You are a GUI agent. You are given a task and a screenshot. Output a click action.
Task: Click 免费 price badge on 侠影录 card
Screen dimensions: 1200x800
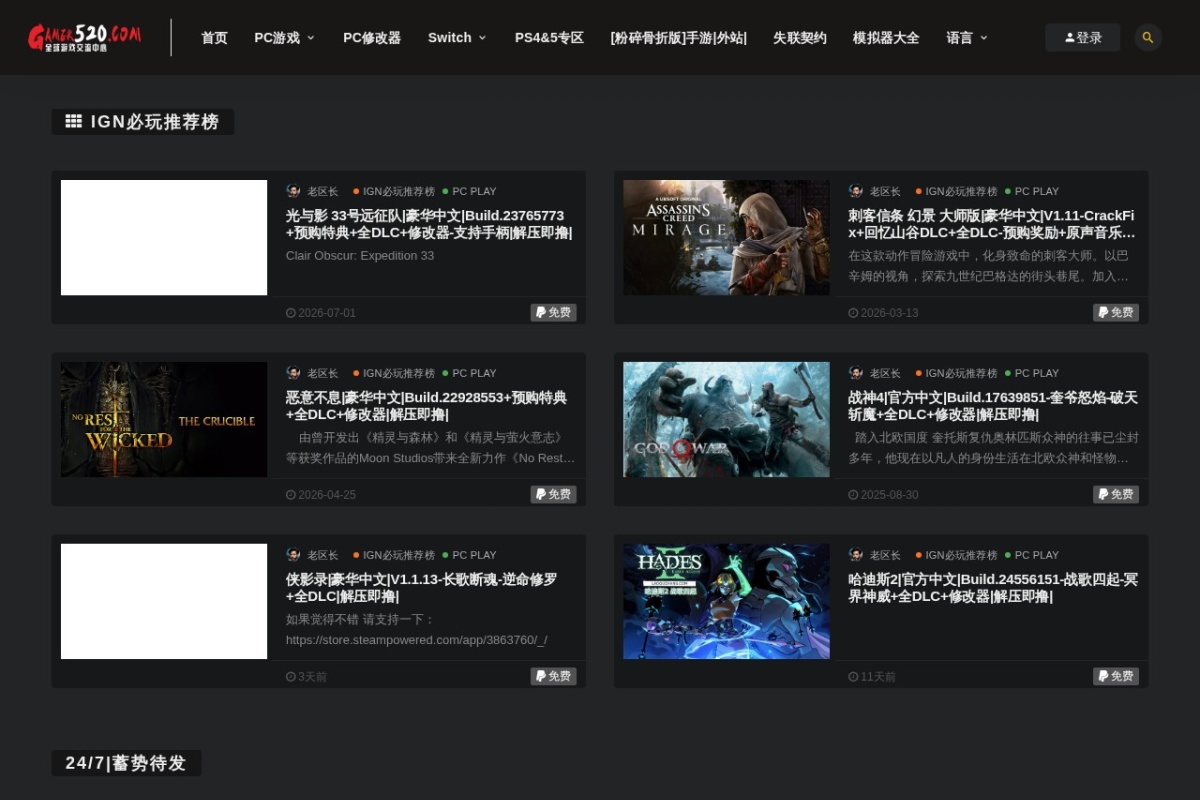(x=553, y=677)
